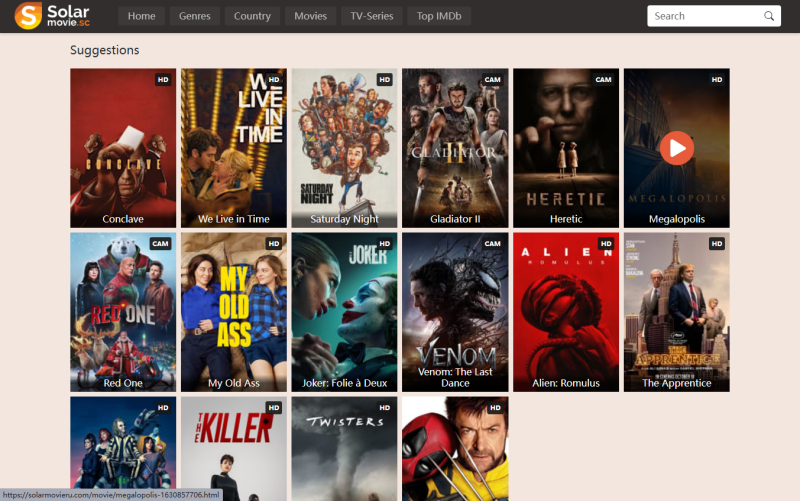
Task: Click The Apprentice title link
Action: pos(677,383)
